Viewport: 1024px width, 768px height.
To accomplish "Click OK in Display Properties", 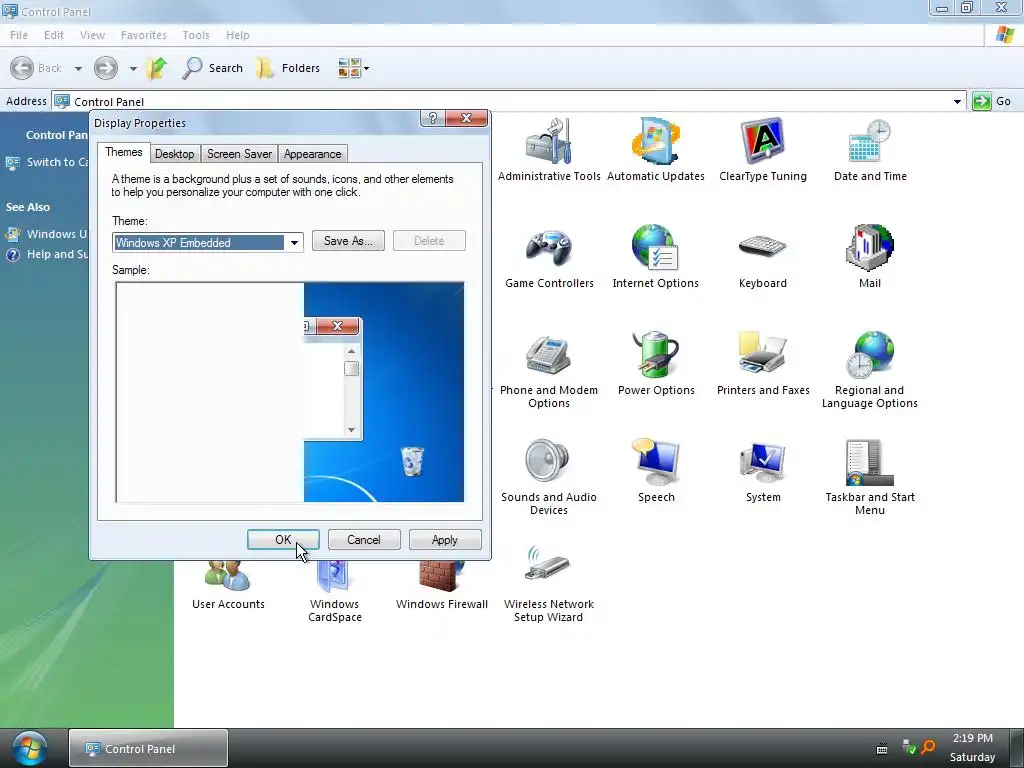I will 283,539.
